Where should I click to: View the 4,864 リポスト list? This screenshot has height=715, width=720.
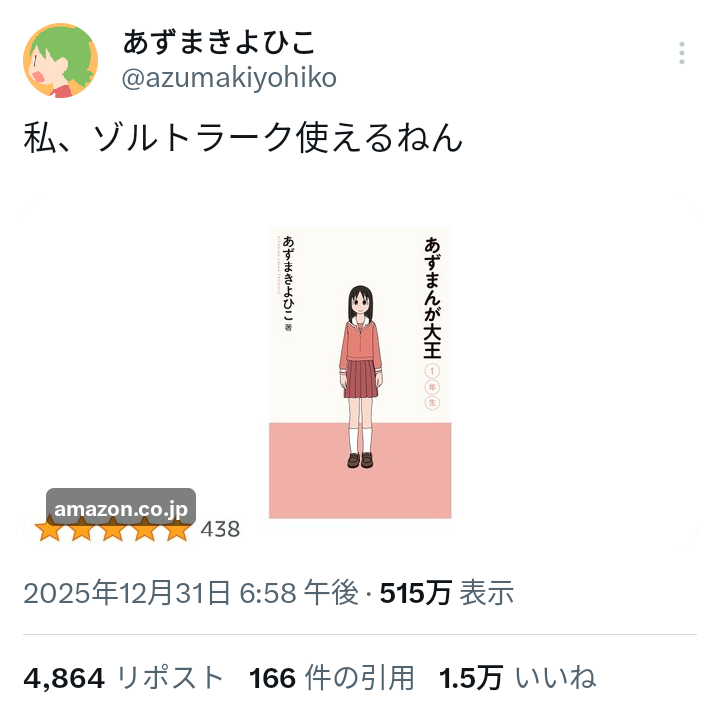click(123, 678)
